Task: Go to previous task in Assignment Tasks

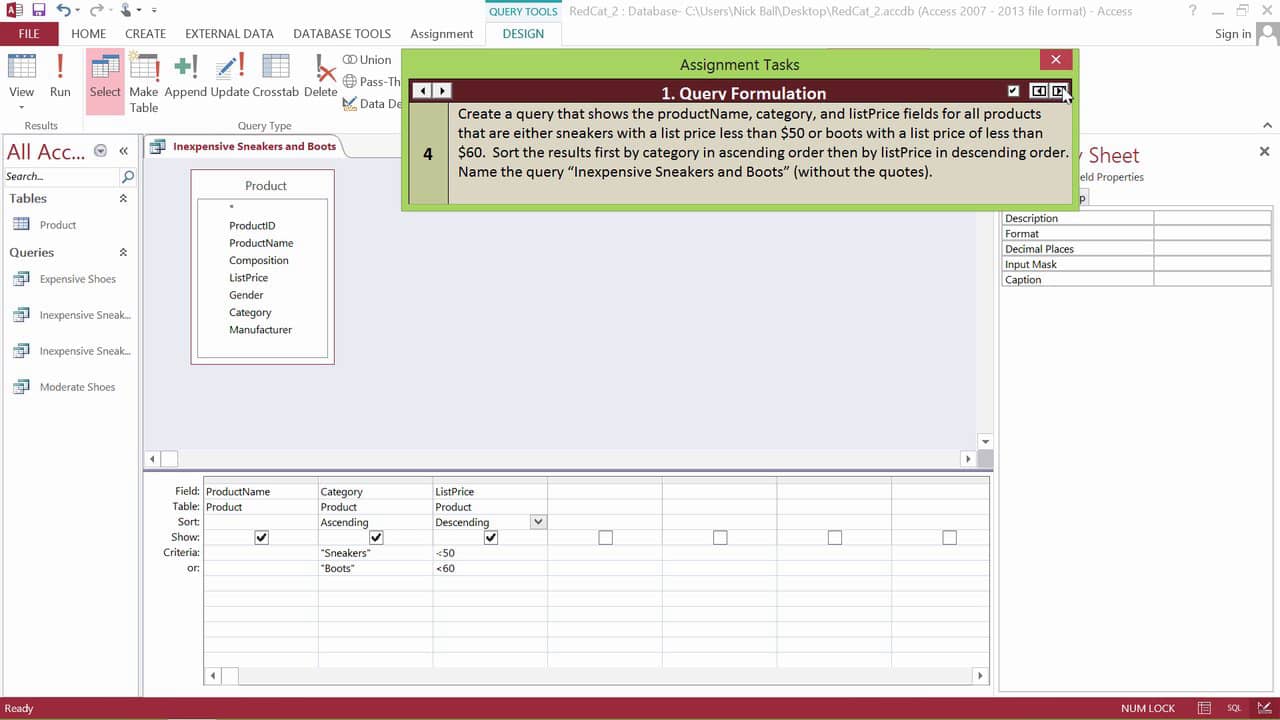Action: pos(422,91)
